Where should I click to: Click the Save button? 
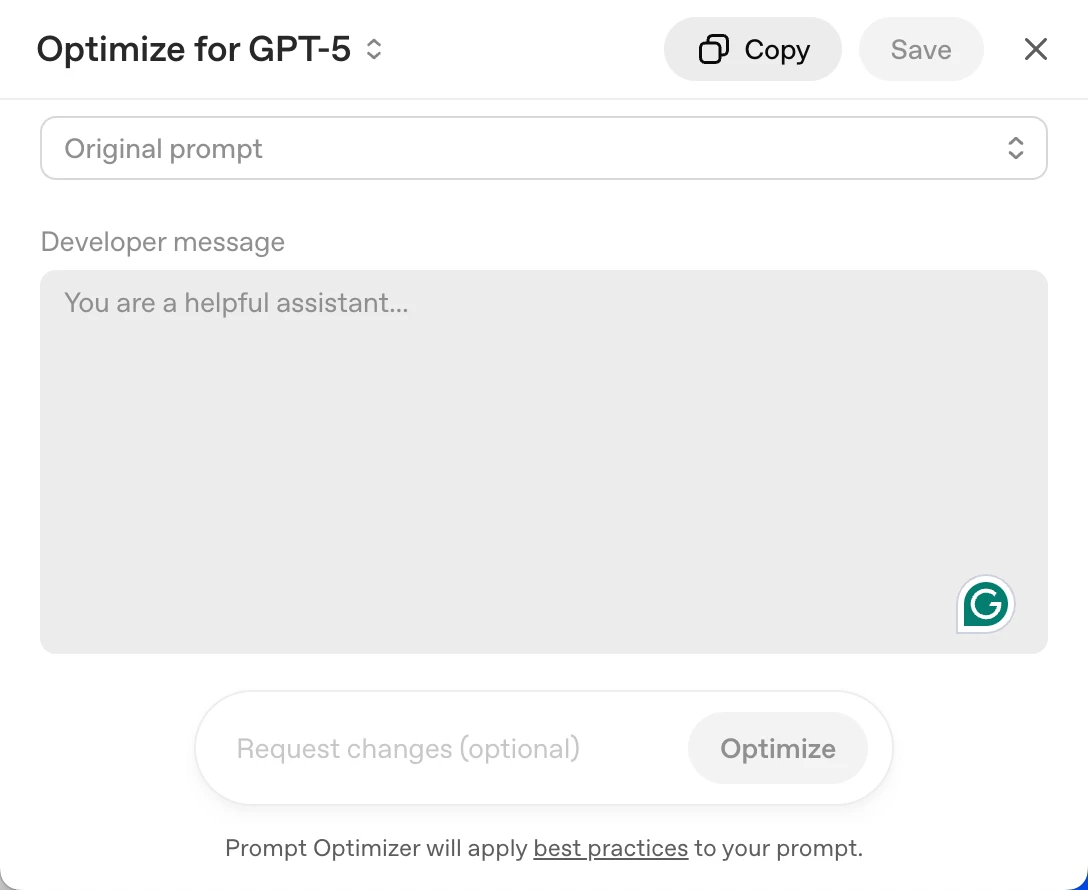coord(921,49)
